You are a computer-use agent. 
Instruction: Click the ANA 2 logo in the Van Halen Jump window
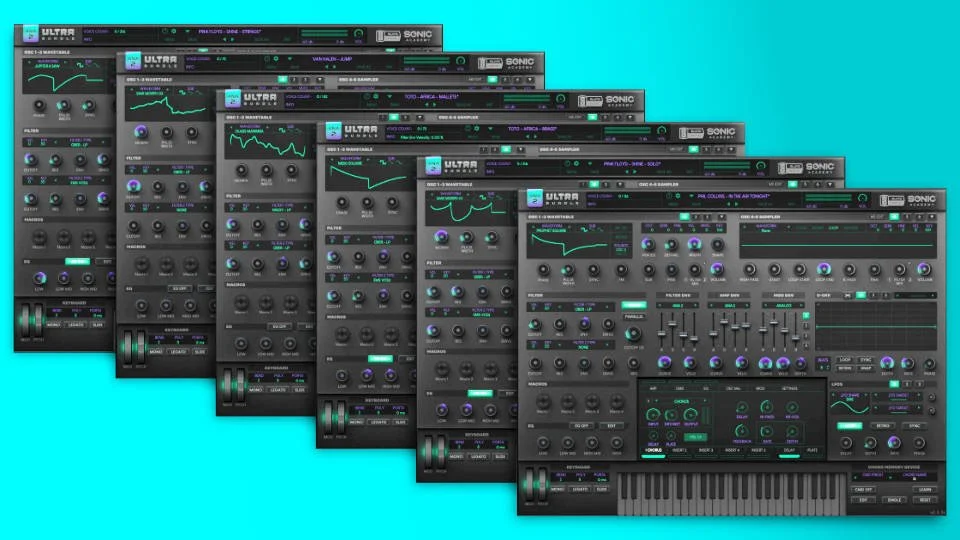[x=133, y=61]
